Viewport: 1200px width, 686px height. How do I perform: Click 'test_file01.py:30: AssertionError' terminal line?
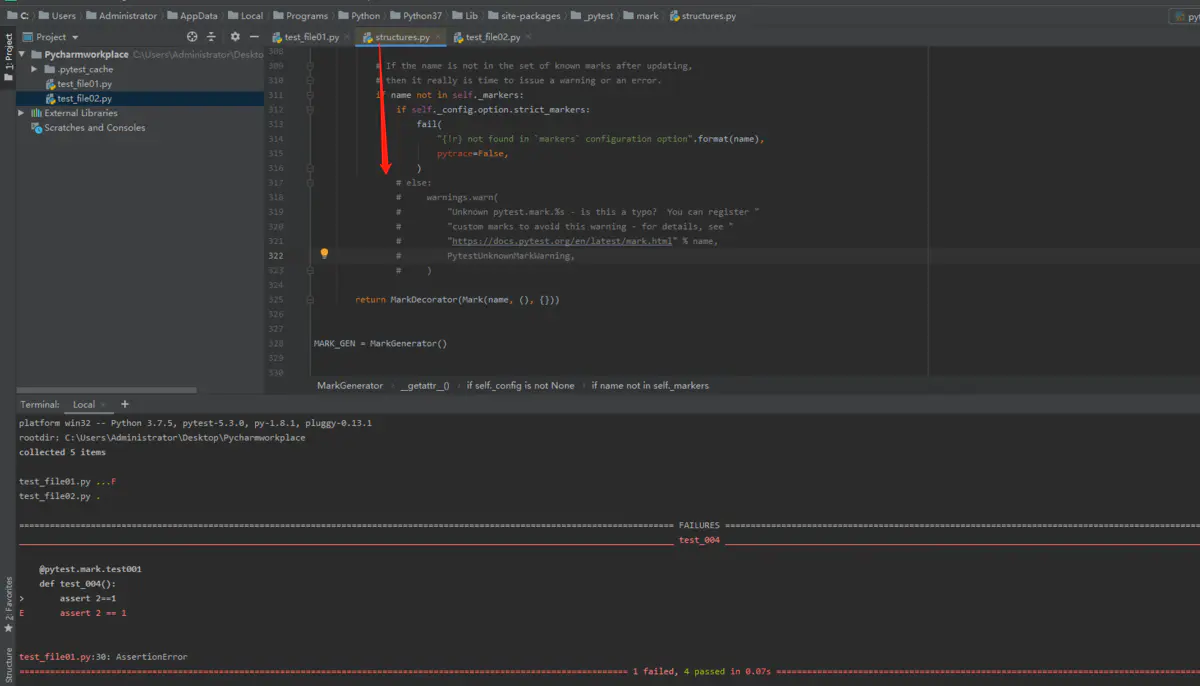click(x=103, y=657)
